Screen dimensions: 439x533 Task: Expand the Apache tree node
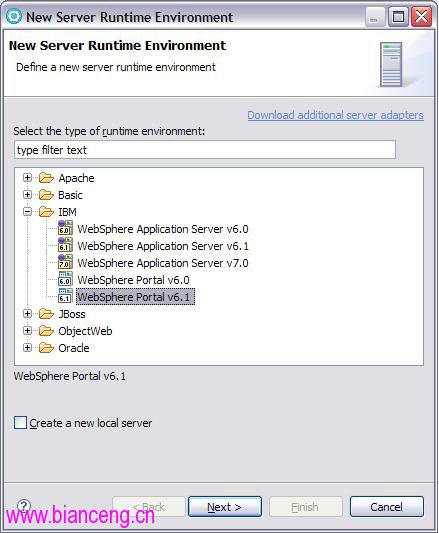[x=27, y=177]
